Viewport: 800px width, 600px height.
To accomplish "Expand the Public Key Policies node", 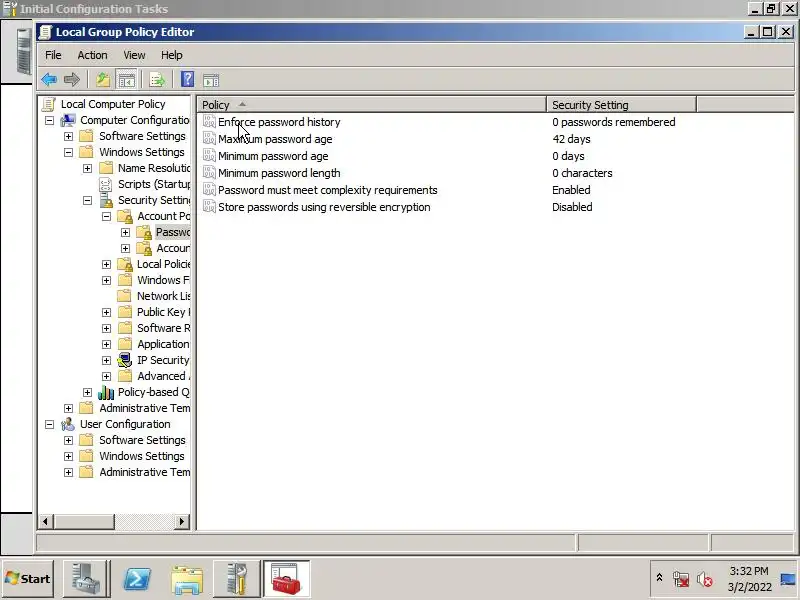I will tap(106, 312).
